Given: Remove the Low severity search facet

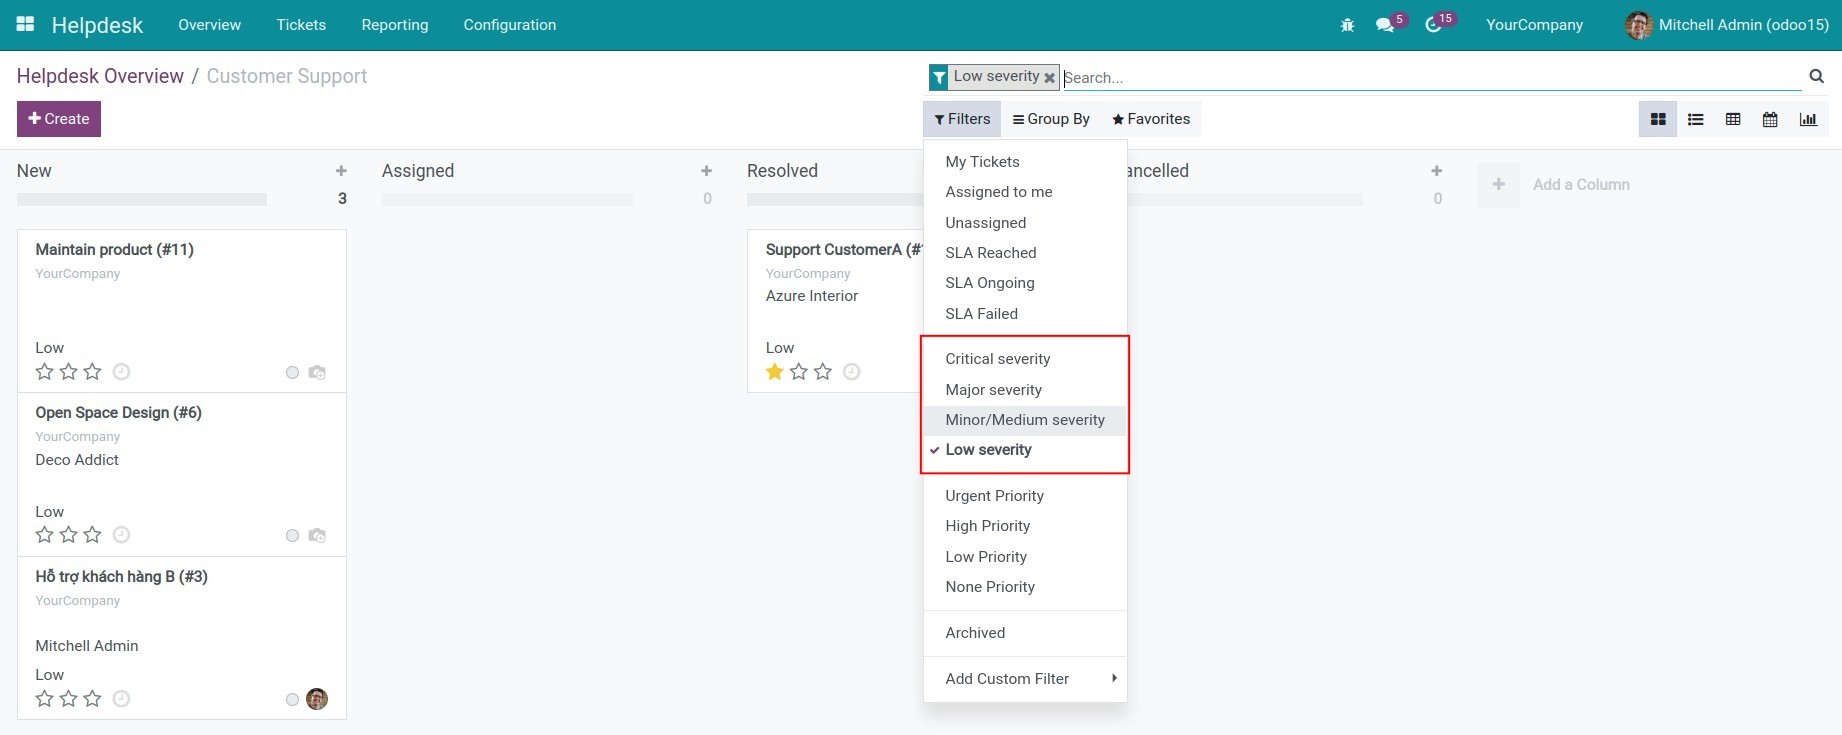Looking at the screenshot, I should (1049, 78).
